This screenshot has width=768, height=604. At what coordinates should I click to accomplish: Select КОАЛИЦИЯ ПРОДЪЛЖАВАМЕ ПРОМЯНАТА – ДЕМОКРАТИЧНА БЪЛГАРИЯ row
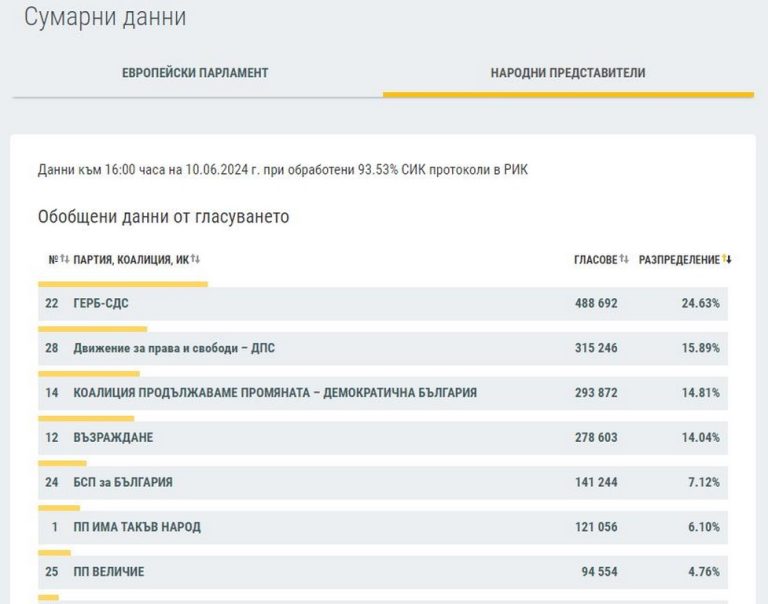275,393
